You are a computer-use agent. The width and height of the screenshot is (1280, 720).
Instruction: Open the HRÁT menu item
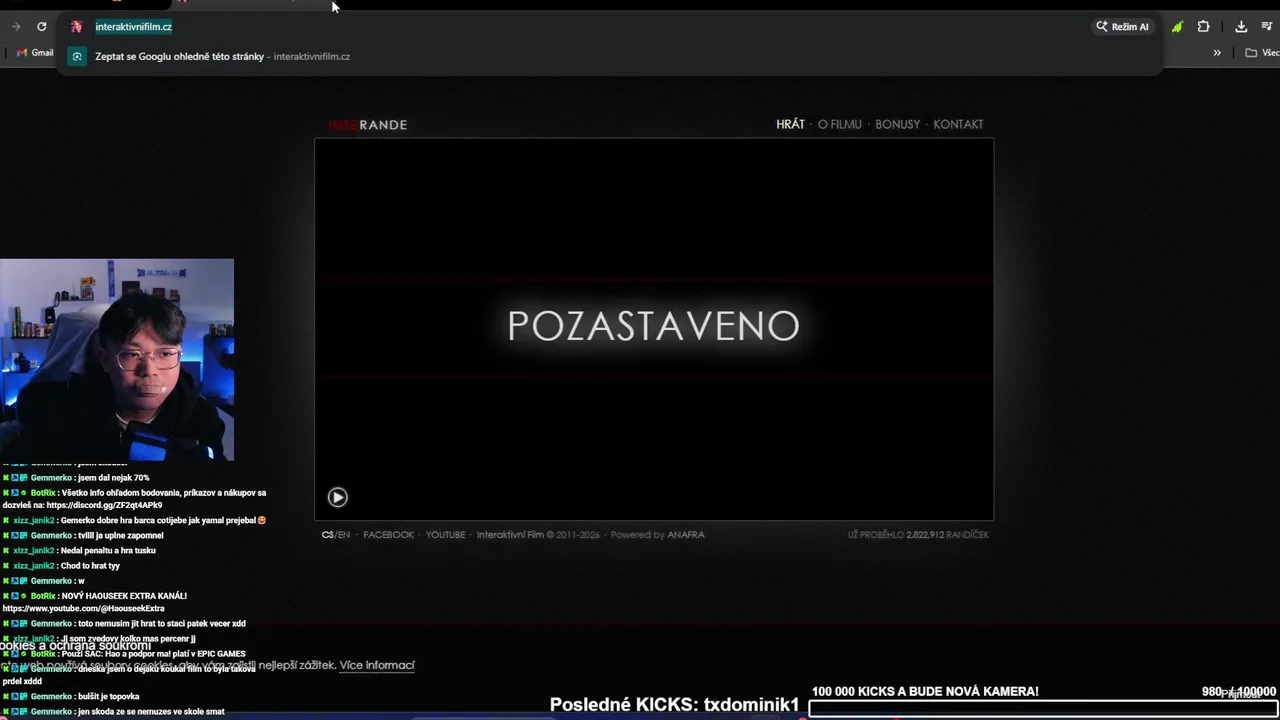click(790, 124)
